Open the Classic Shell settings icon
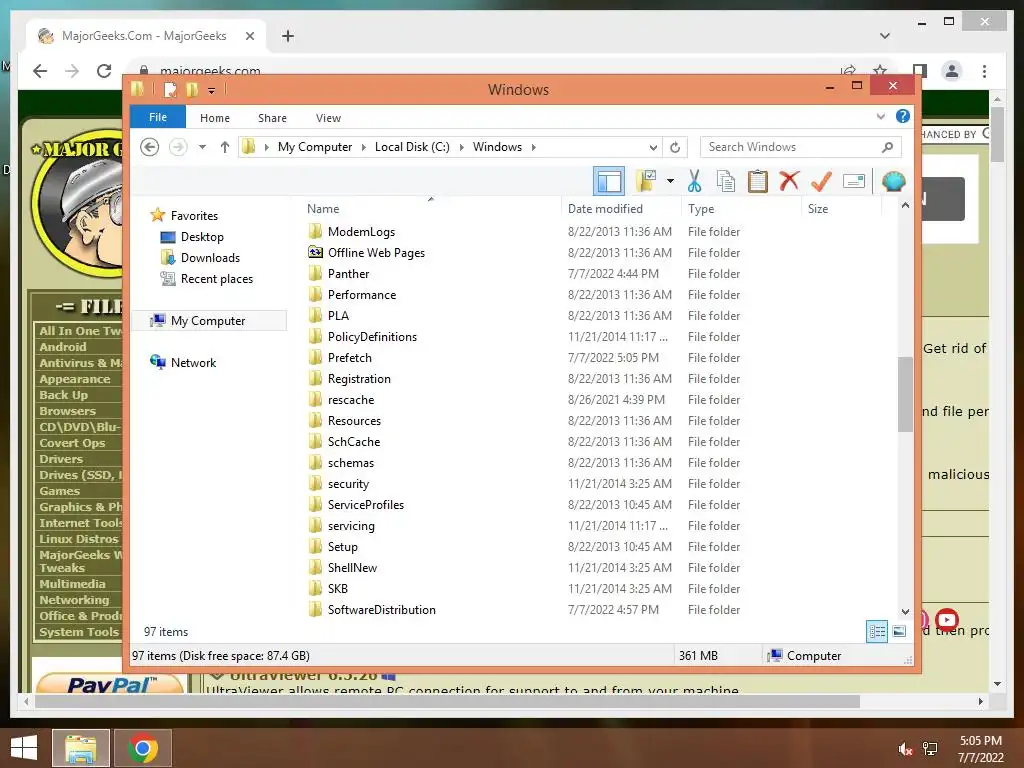The image size is (1024, 768). (893, 181)
